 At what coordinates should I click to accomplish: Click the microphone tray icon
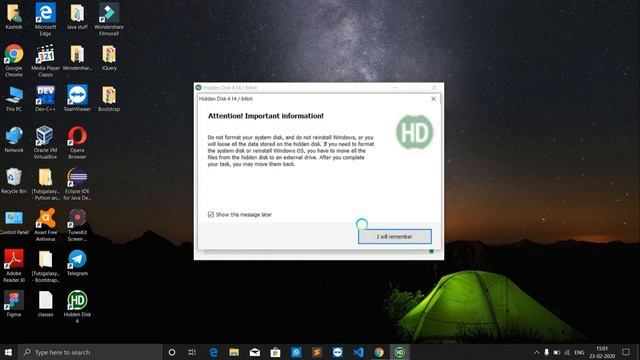pos(546,352)
